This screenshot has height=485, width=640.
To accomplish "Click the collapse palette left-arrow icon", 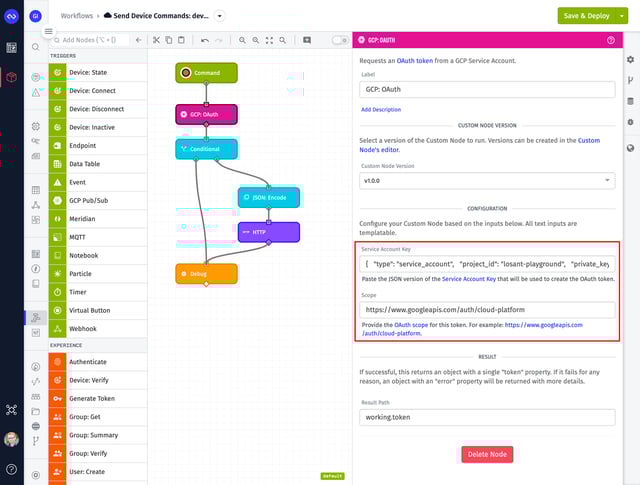I will pyautogui.click(x=138, y=40).
